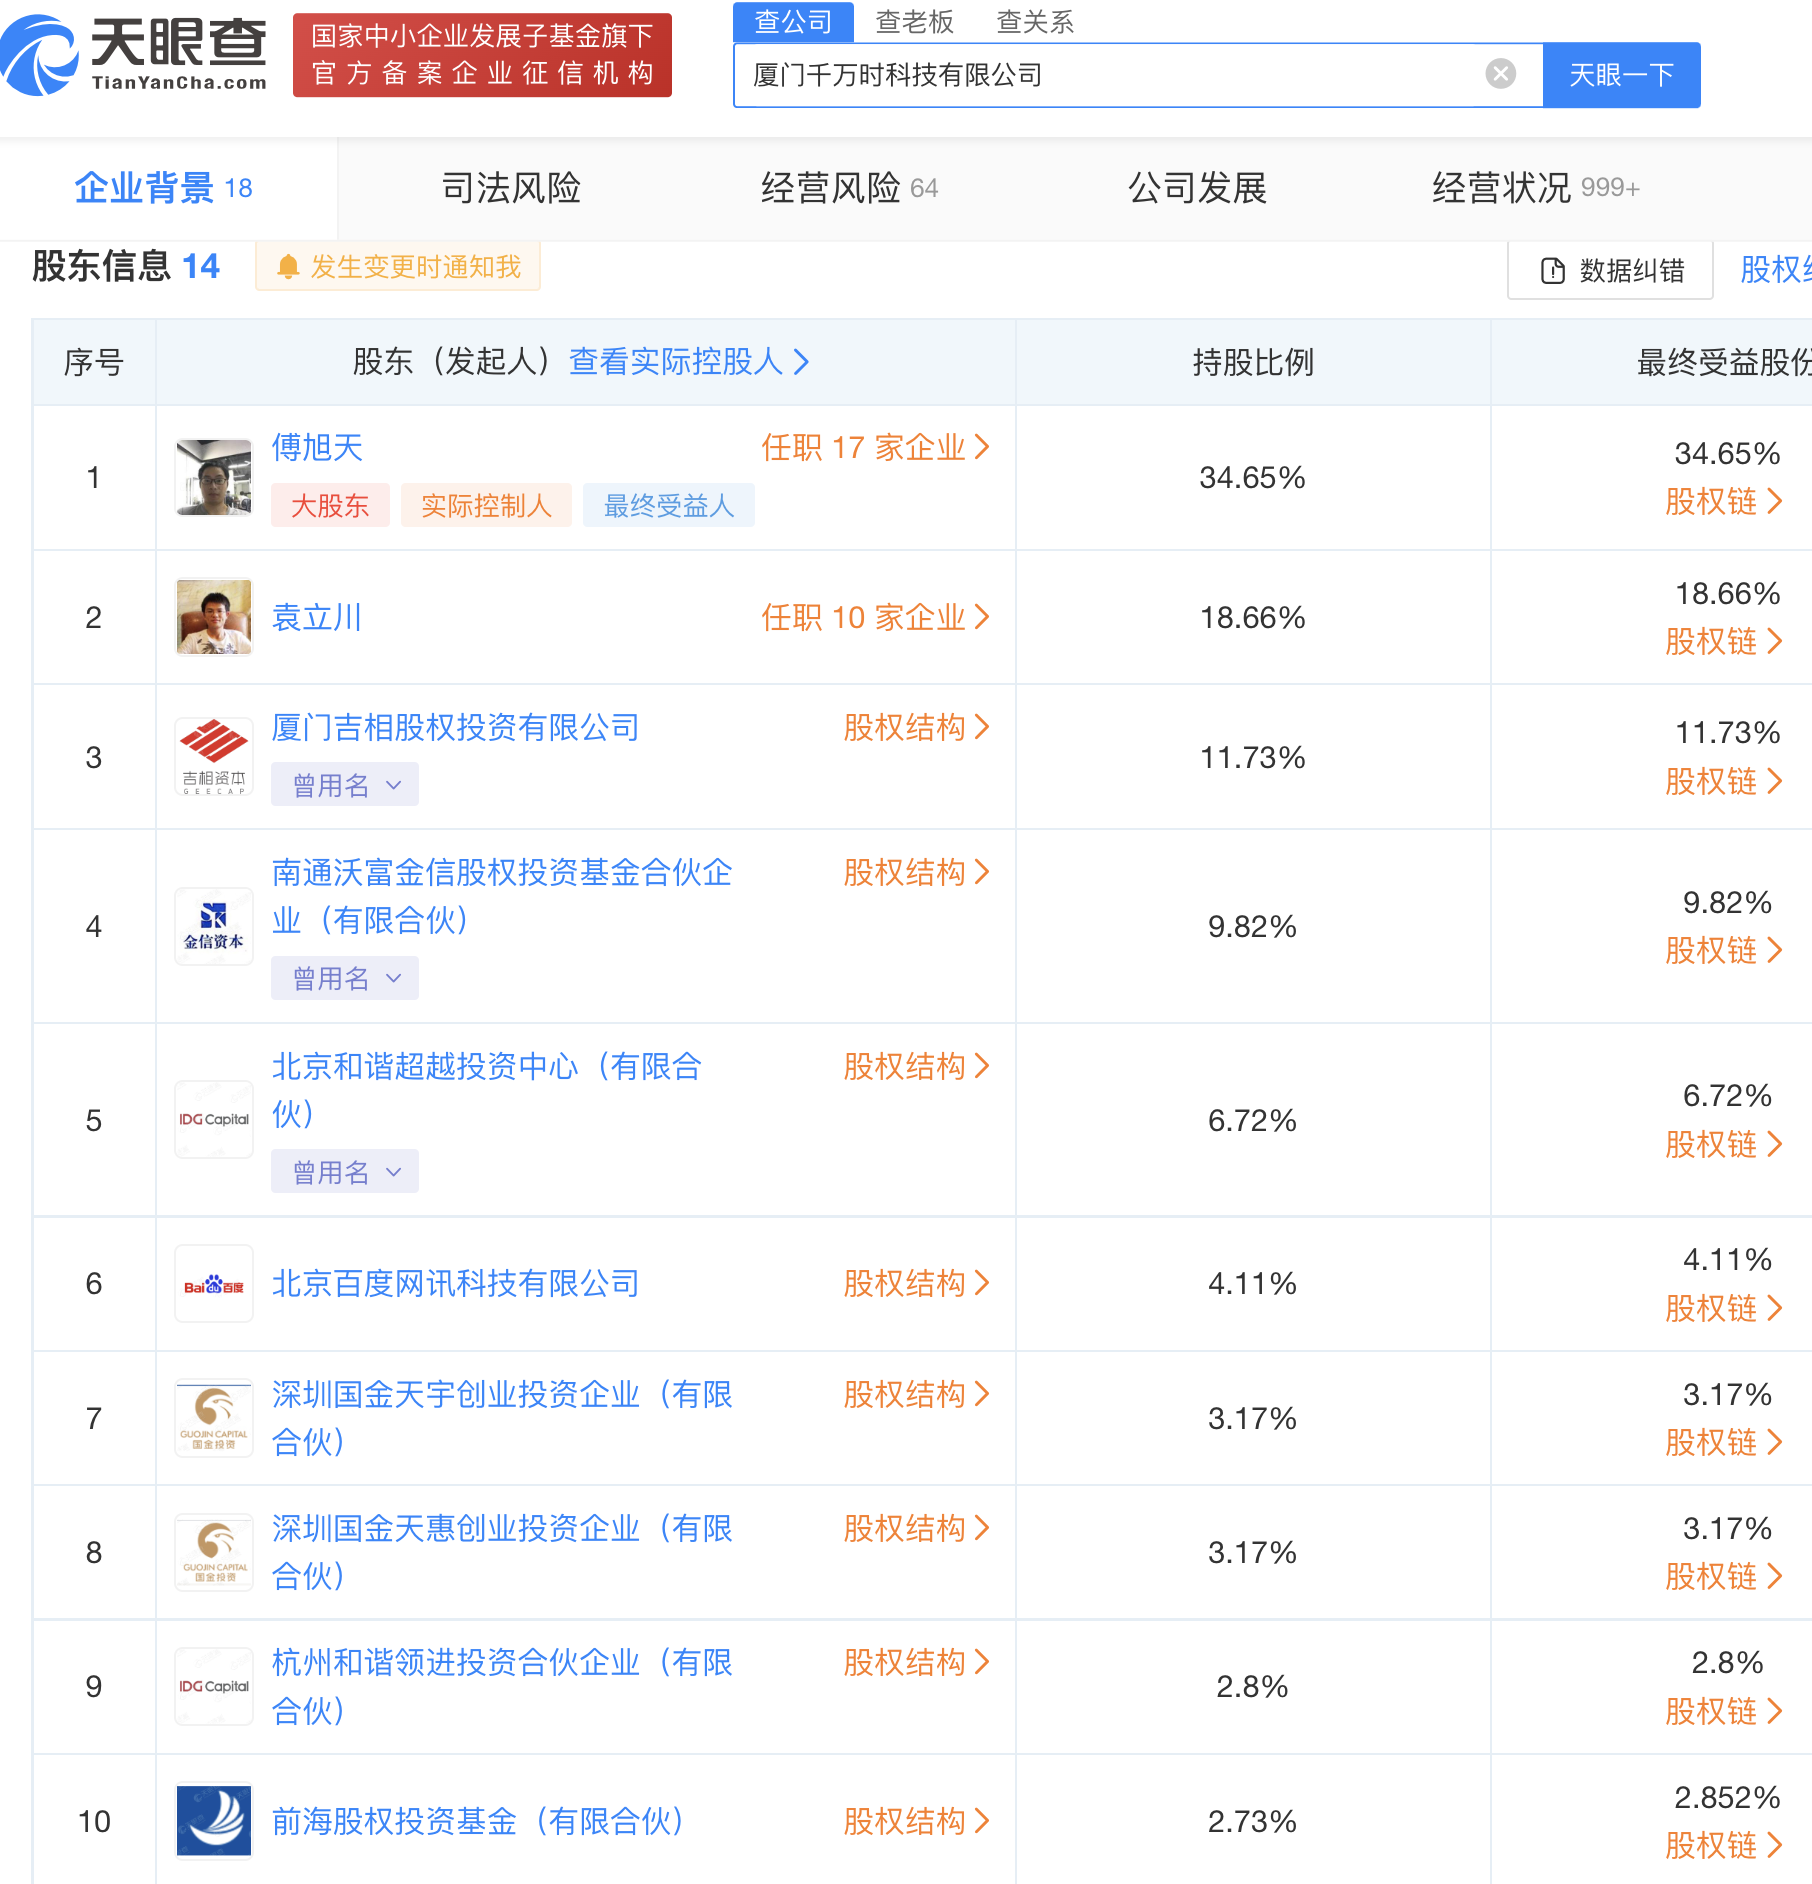Expand 曾用名 for 南通沃富金信股权投资基金

pyautogui.click(x=345, y=978)
